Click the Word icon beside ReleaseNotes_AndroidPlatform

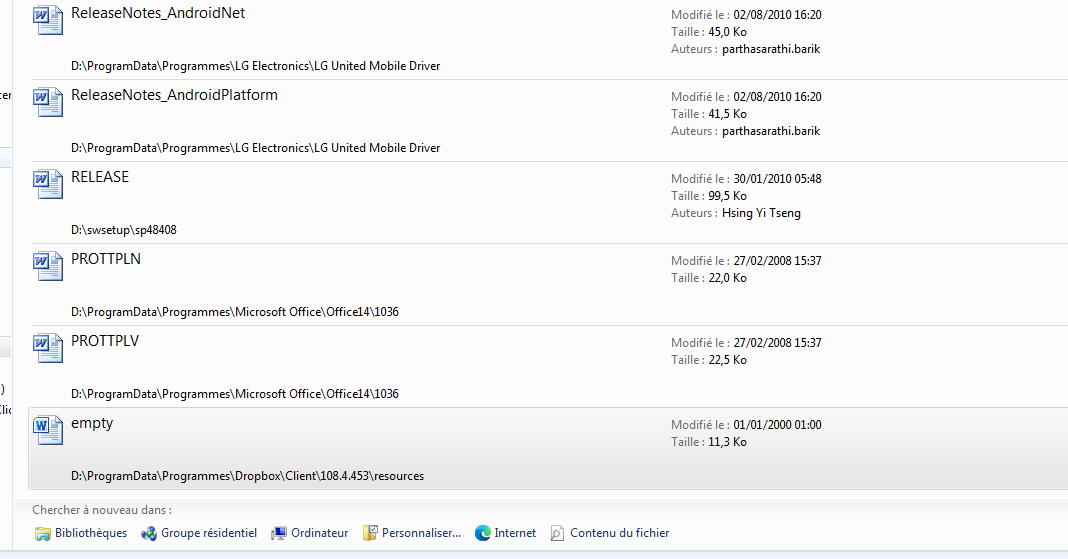tap(48, 102)
